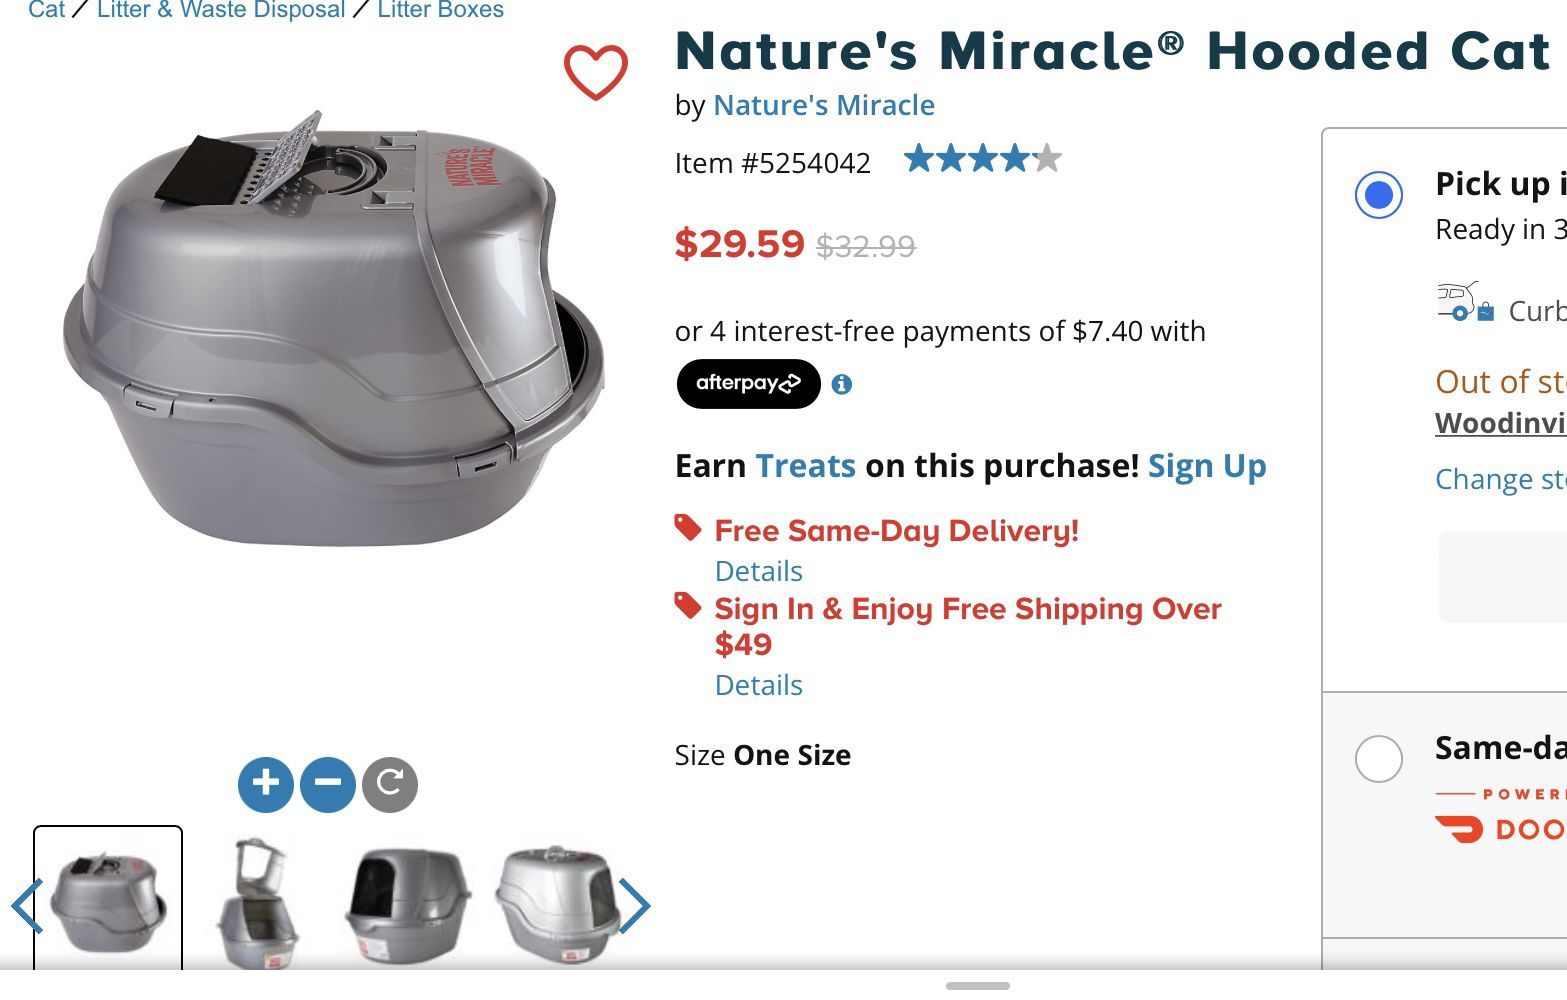
Task: Open the Afterpay info icon
Action: tap(842, 384)
